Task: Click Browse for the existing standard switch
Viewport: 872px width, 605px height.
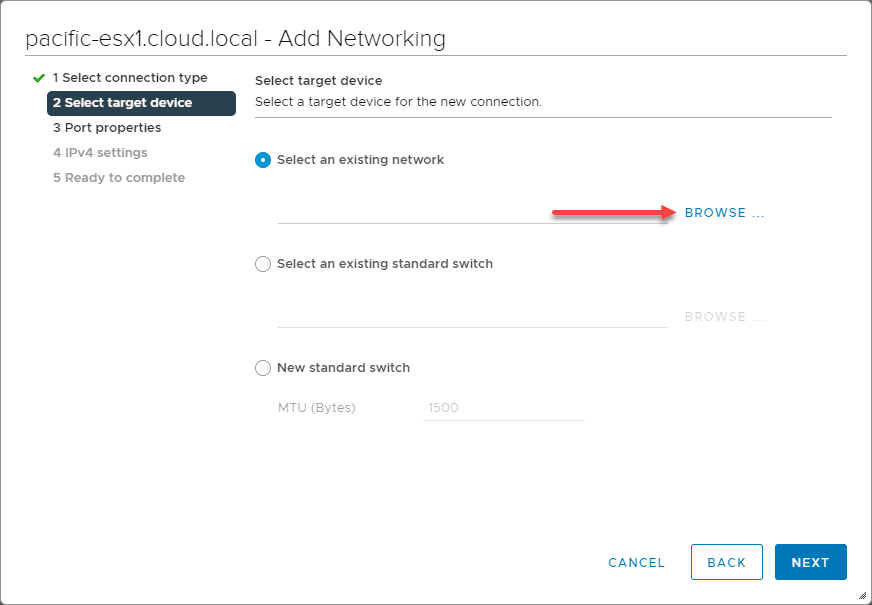Action: (724, 317)
